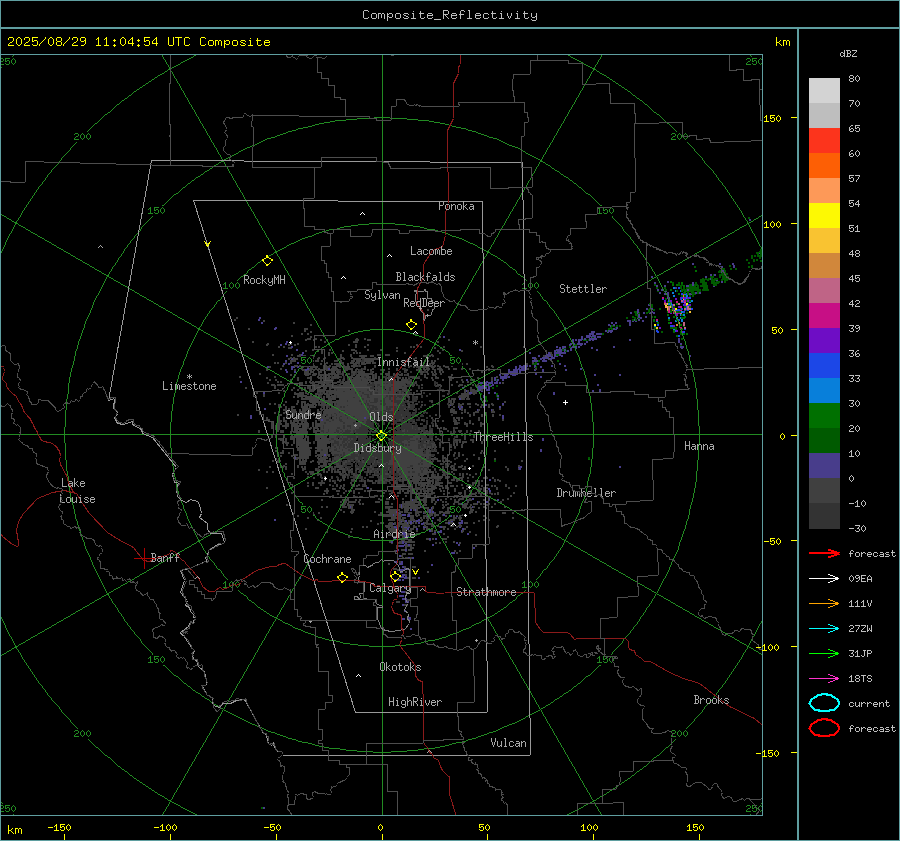Click the Limestone label

(x=189, y=386)
